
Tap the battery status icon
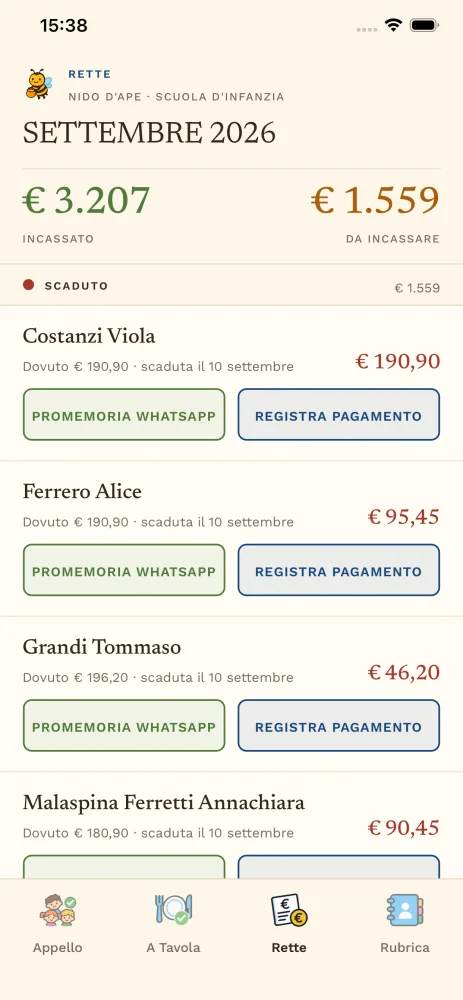point(423,26)
